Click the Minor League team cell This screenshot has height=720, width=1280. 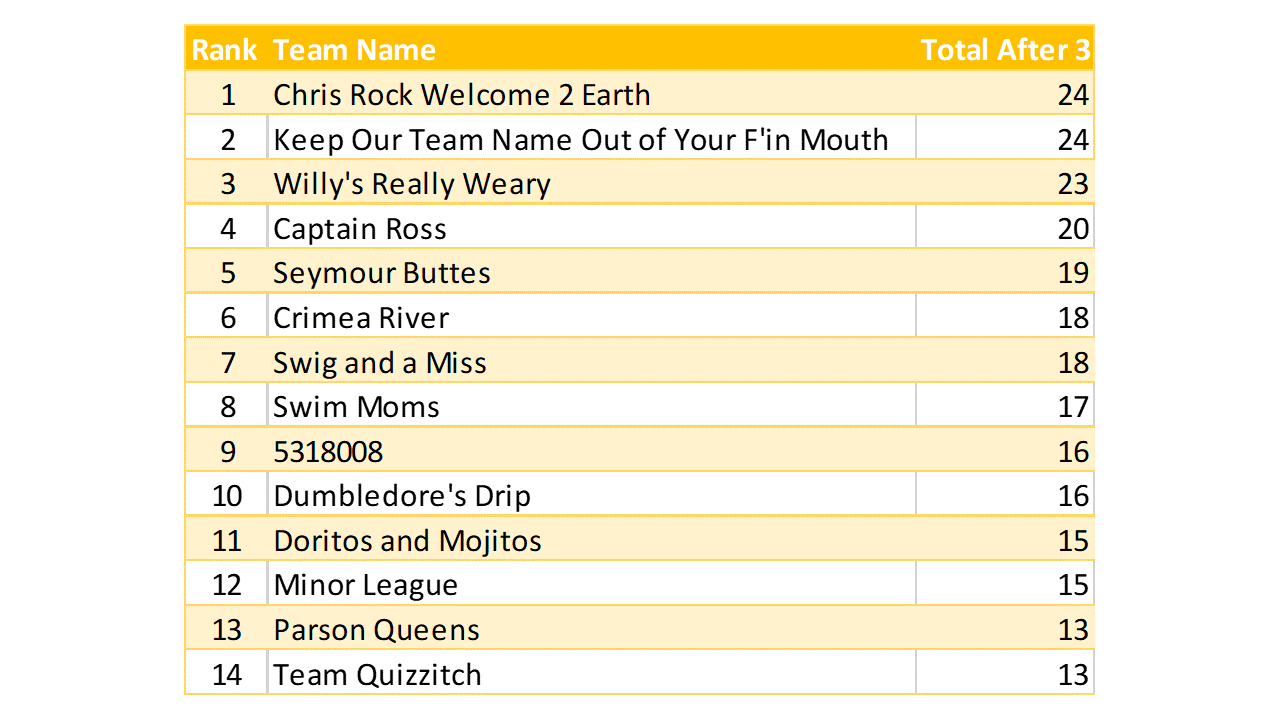[x=366, y=585]
